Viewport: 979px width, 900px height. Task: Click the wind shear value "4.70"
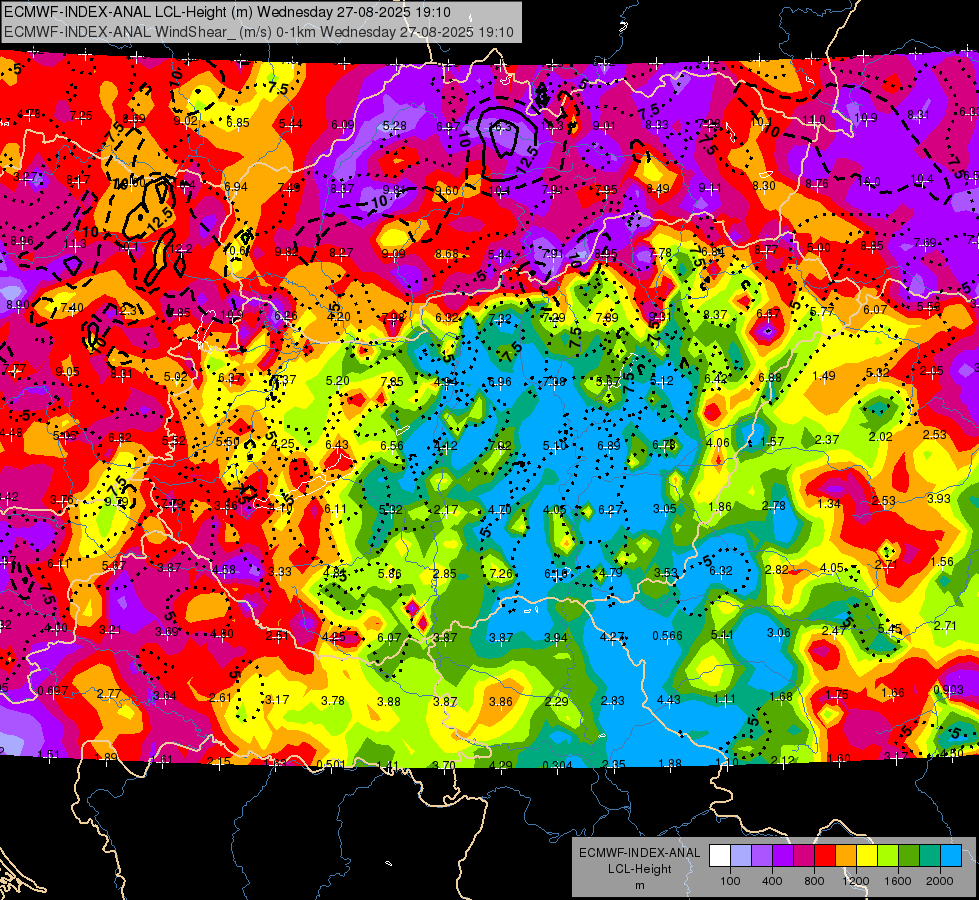pos(499,510)
